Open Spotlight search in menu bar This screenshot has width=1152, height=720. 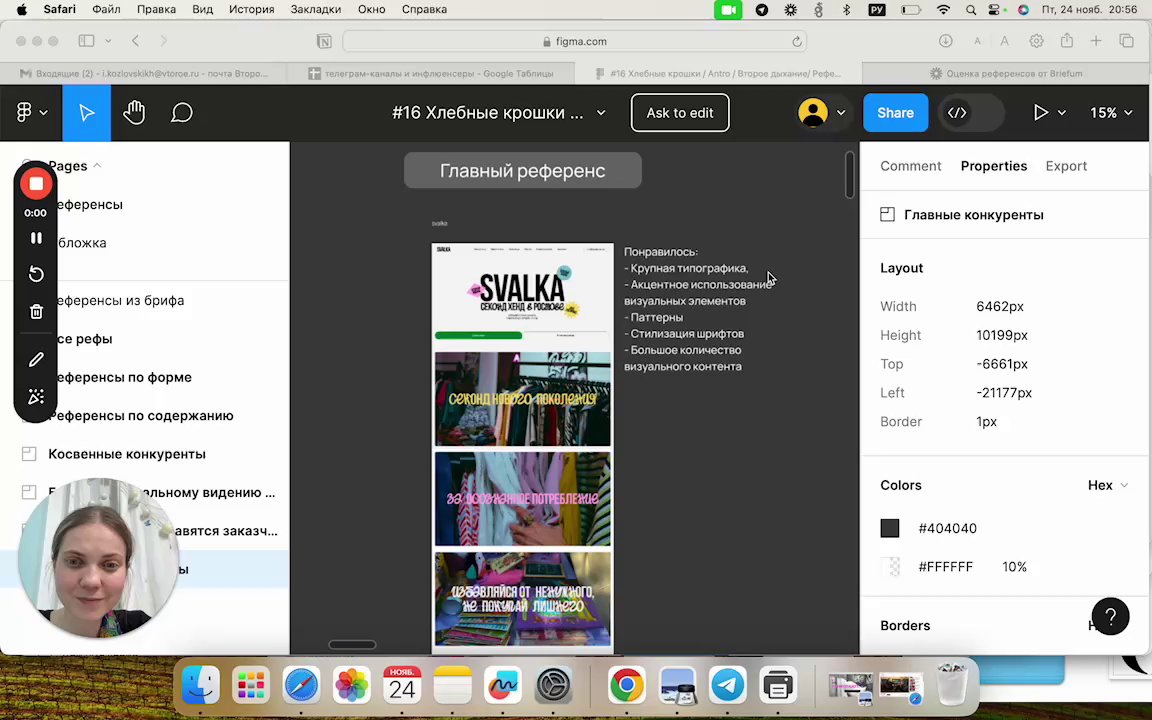971,10
